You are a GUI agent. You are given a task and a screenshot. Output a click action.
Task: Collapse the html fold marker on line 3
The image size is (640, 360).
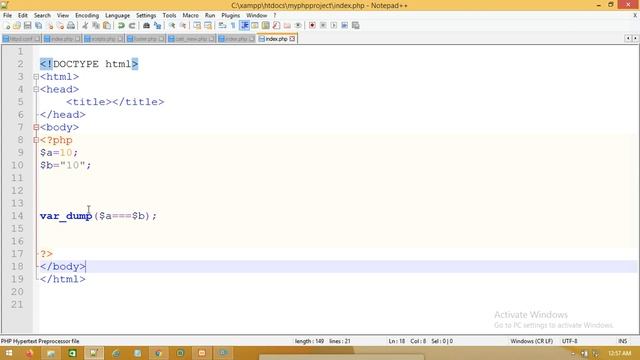36,77
